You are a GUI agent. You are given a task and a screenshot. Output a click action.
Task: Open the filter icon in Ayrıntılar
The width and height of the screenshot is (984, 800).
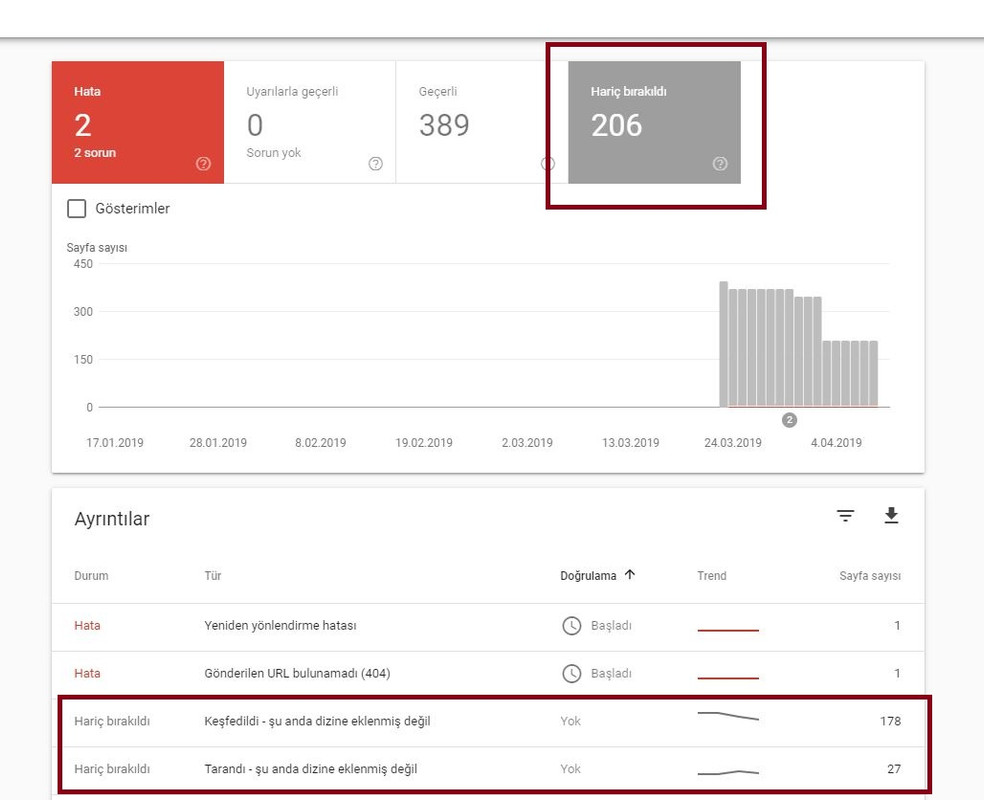coord(845,516)
